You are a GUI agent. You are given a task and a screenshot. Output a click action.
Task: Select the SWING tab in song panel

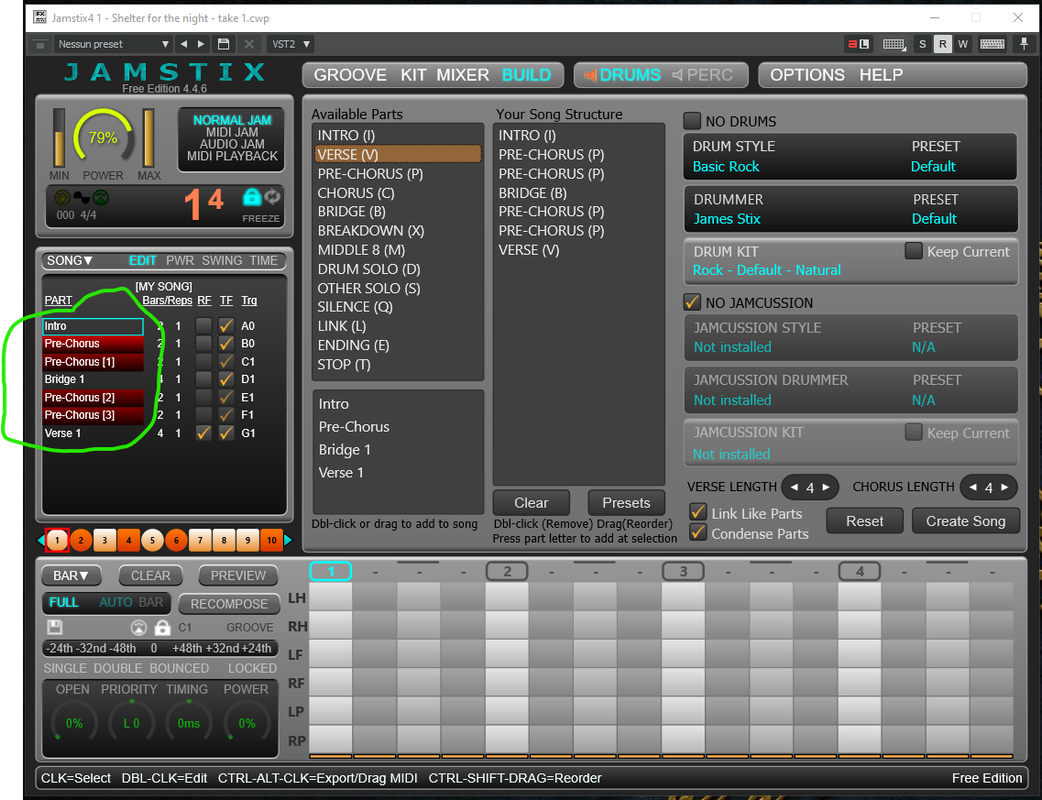pyautogui.click(x=222, y=260)
